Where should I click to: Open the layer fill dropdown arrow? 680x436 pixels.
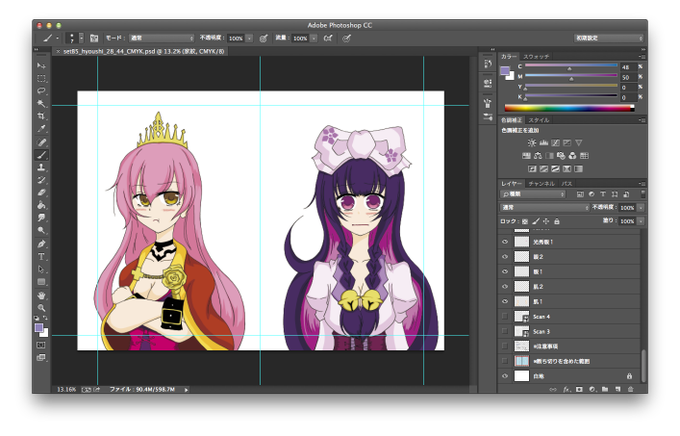click(641, 221)
